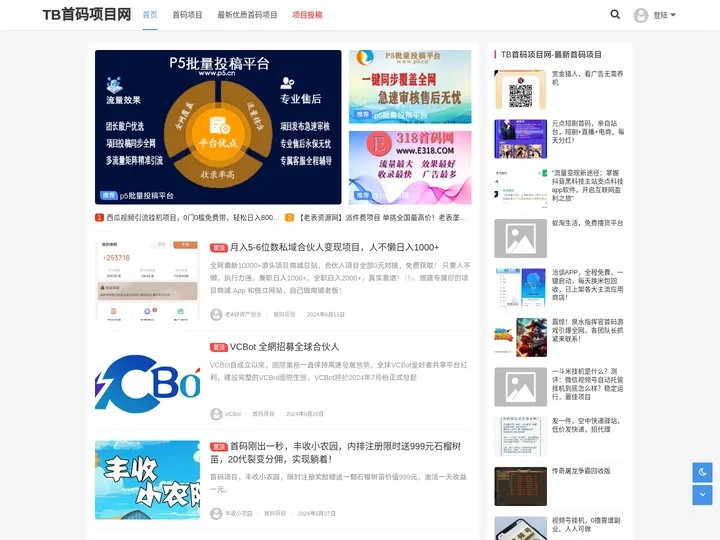Click thumbnail for 洽谈APP
Screen dimensions: 720x540
point(520,288)
